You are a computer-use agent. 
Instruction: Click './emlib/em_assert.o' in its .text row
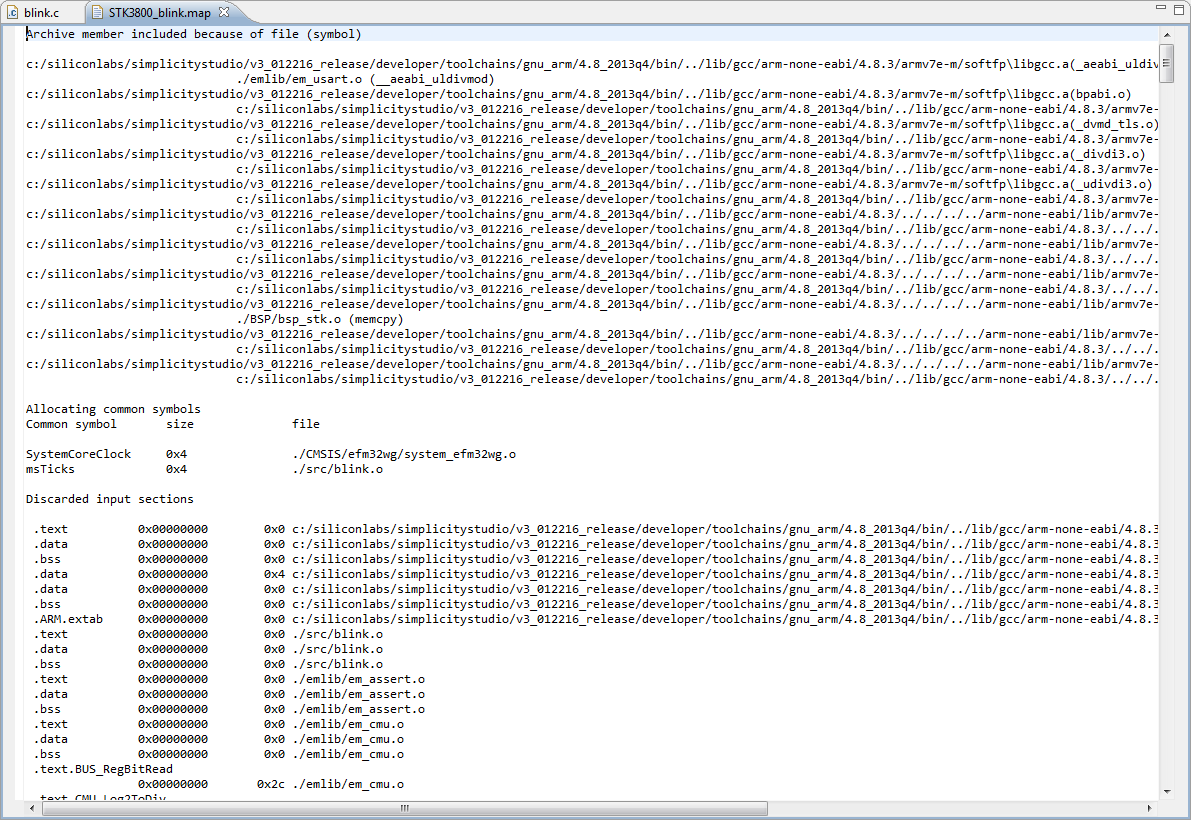[x=359, y=679]
